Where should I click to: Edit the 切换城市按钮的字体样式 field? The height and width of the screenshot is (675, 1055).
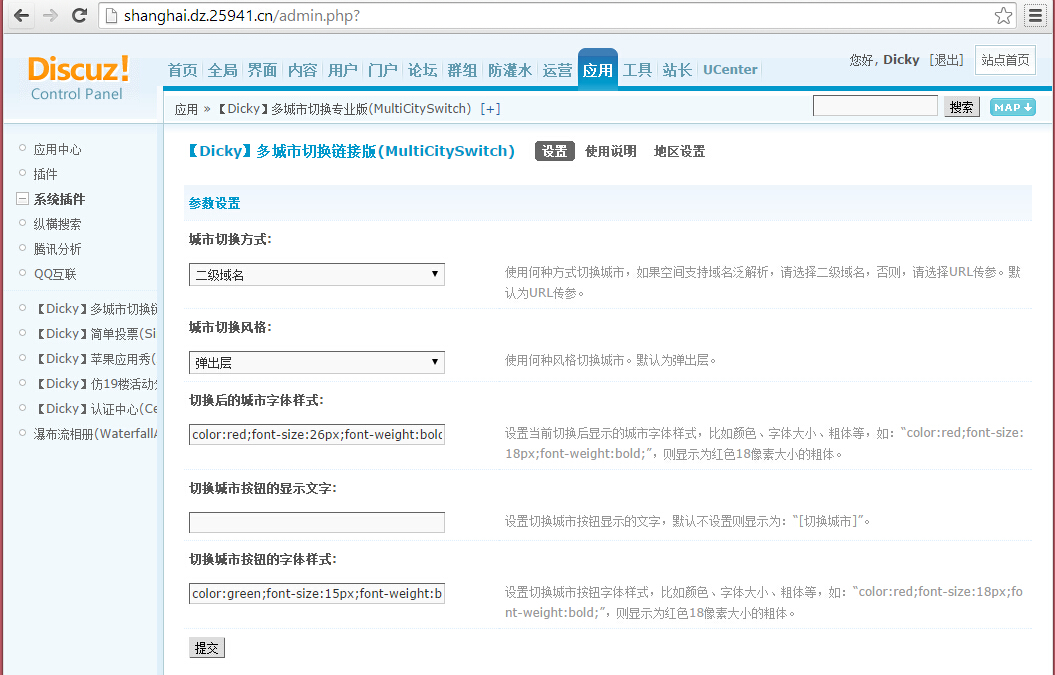(x=317, y=593)
